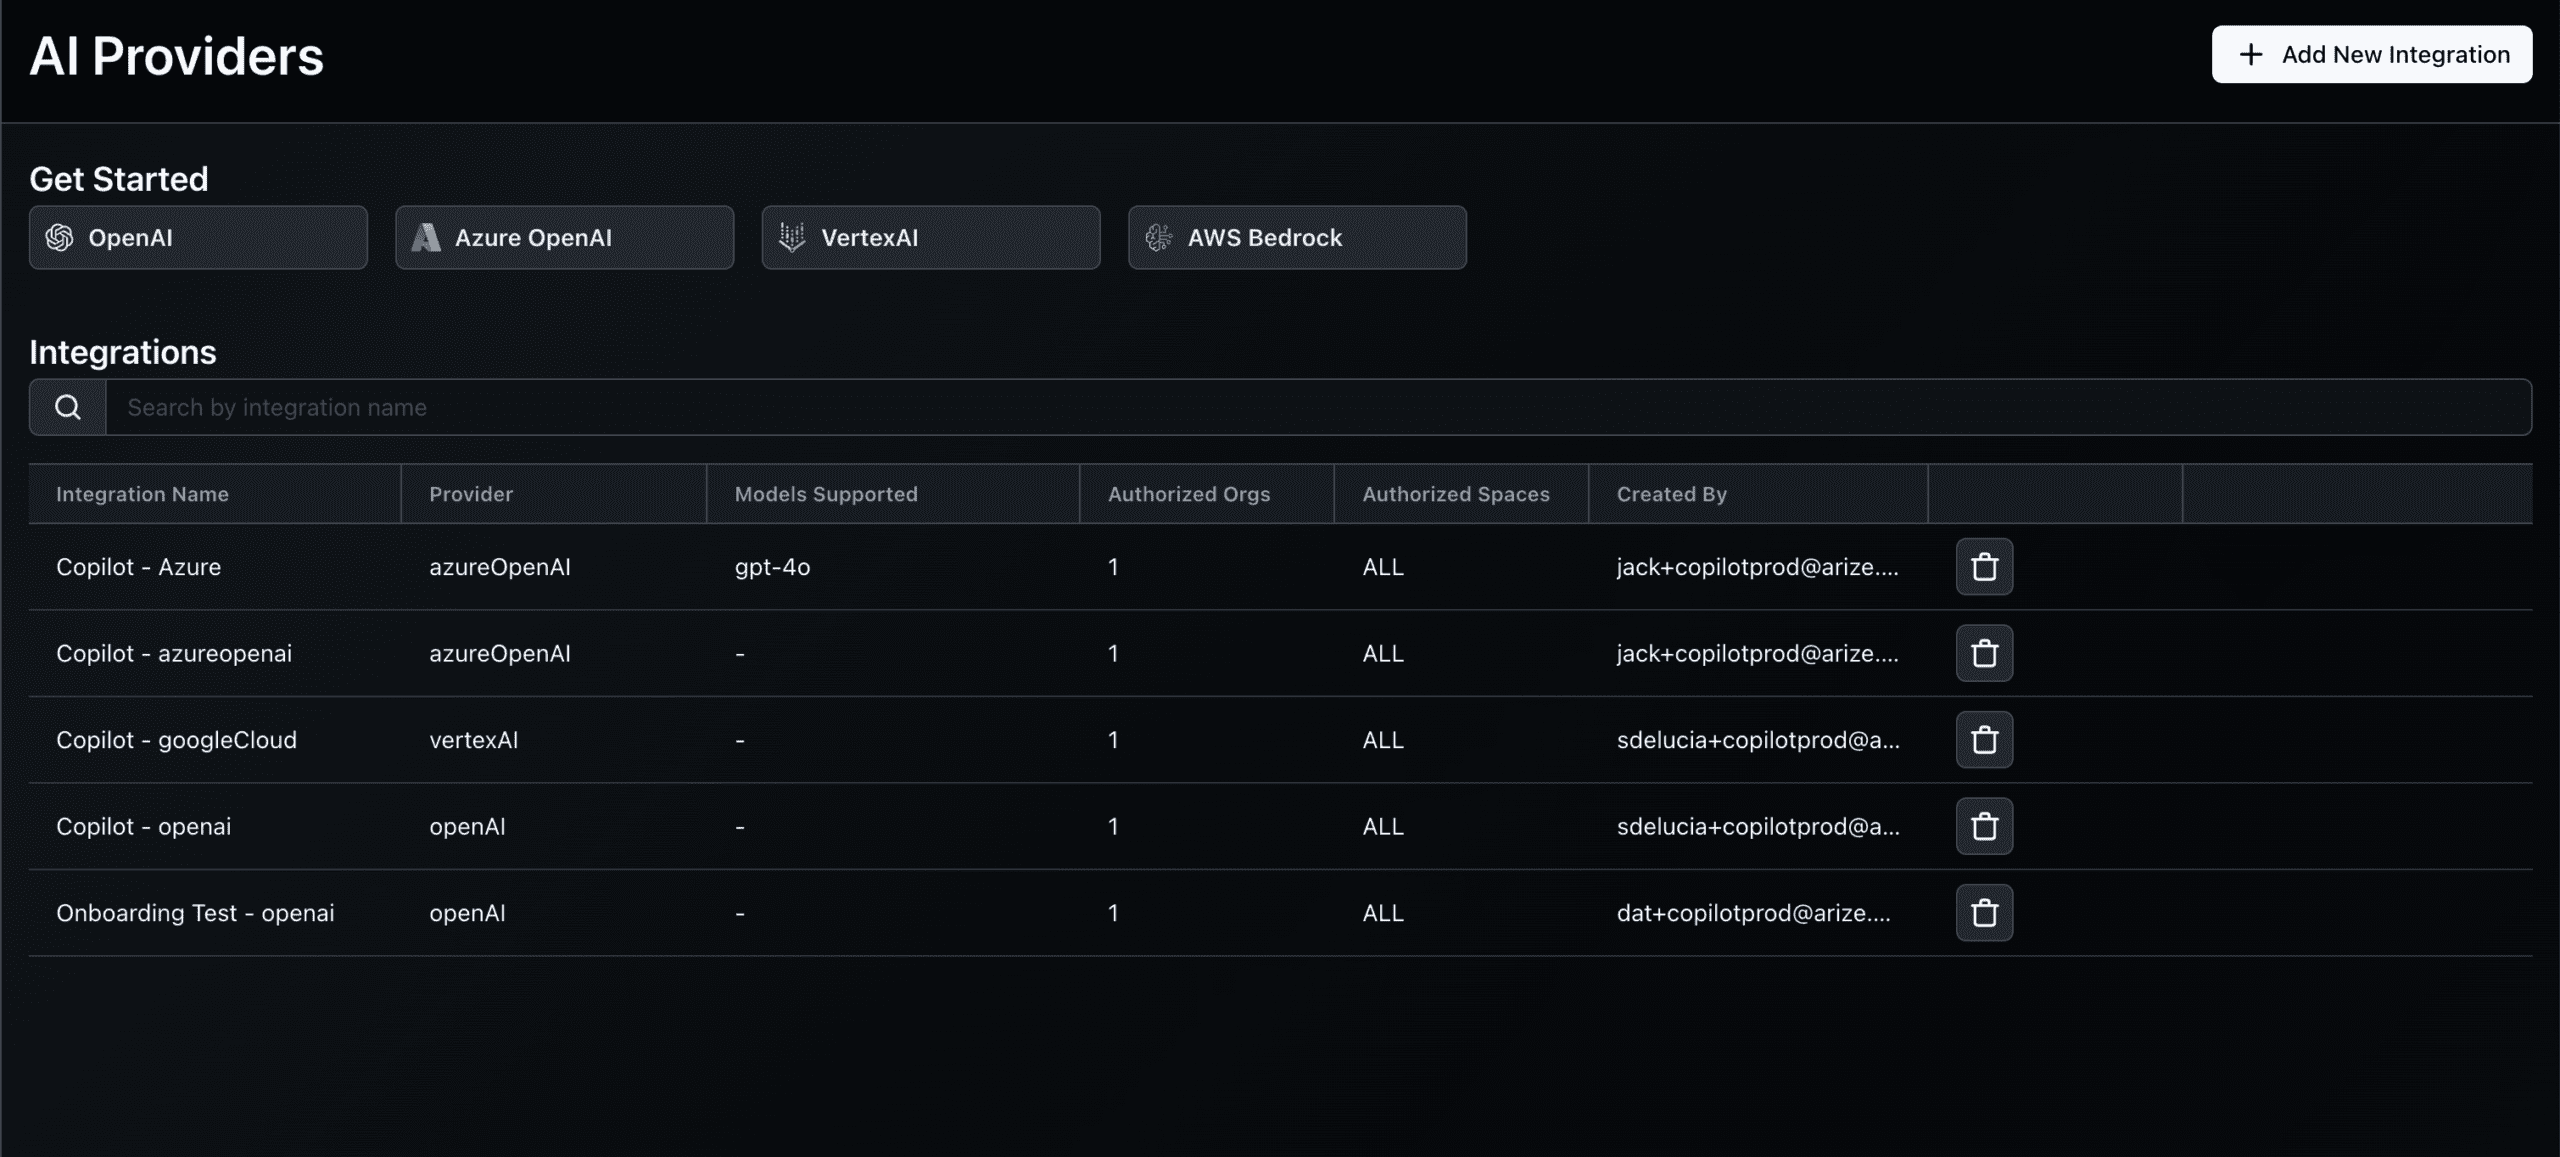Click Add New Integration button
Screen dimensions: 2560x1157
[x=2371, y=55]
